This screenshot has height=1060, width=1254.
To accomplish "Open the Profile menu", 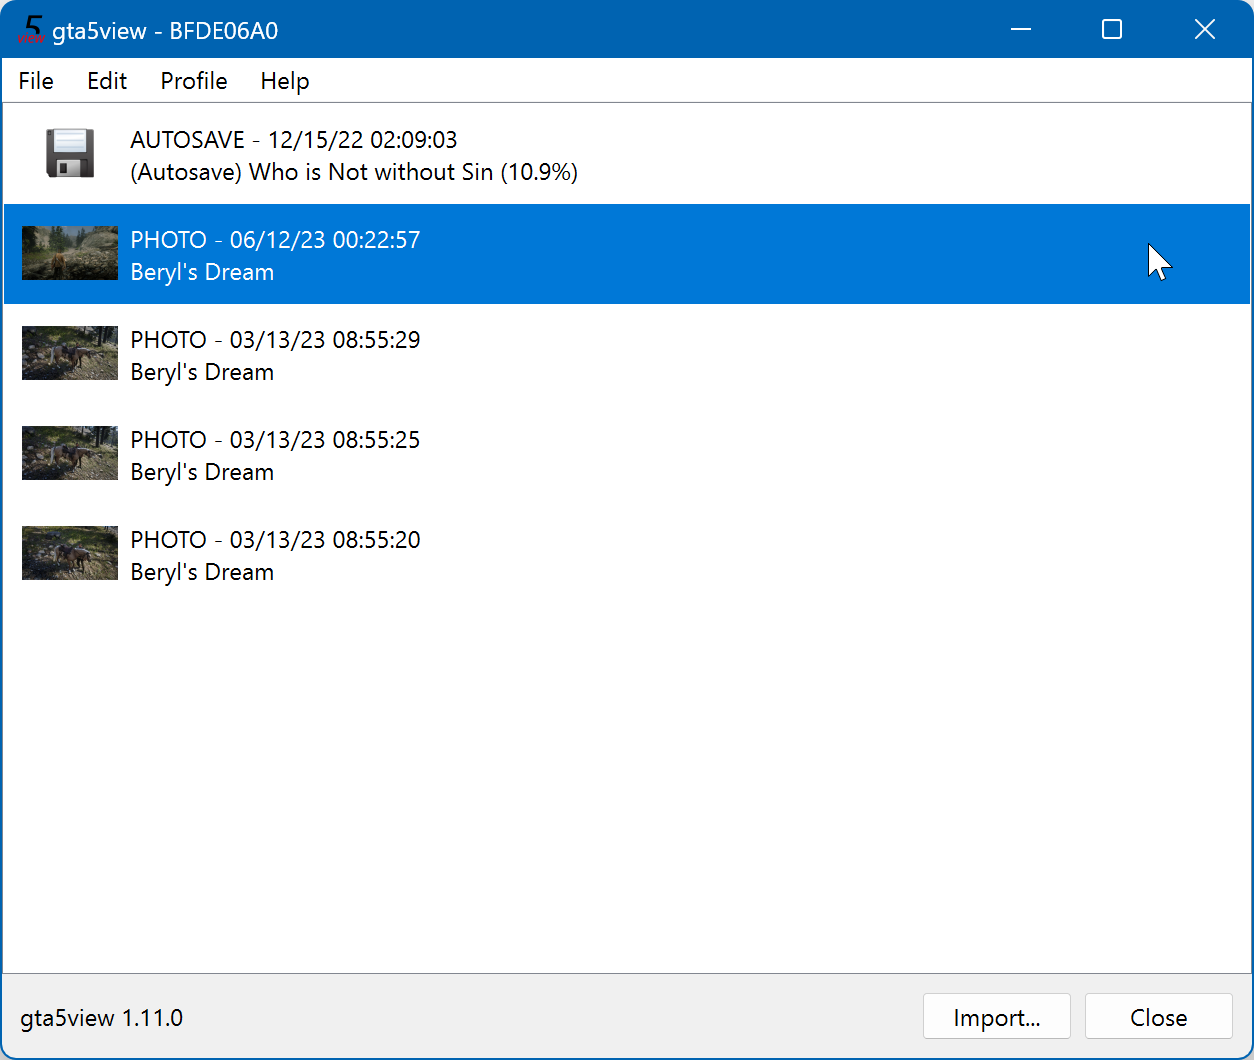I will (194, 81).
